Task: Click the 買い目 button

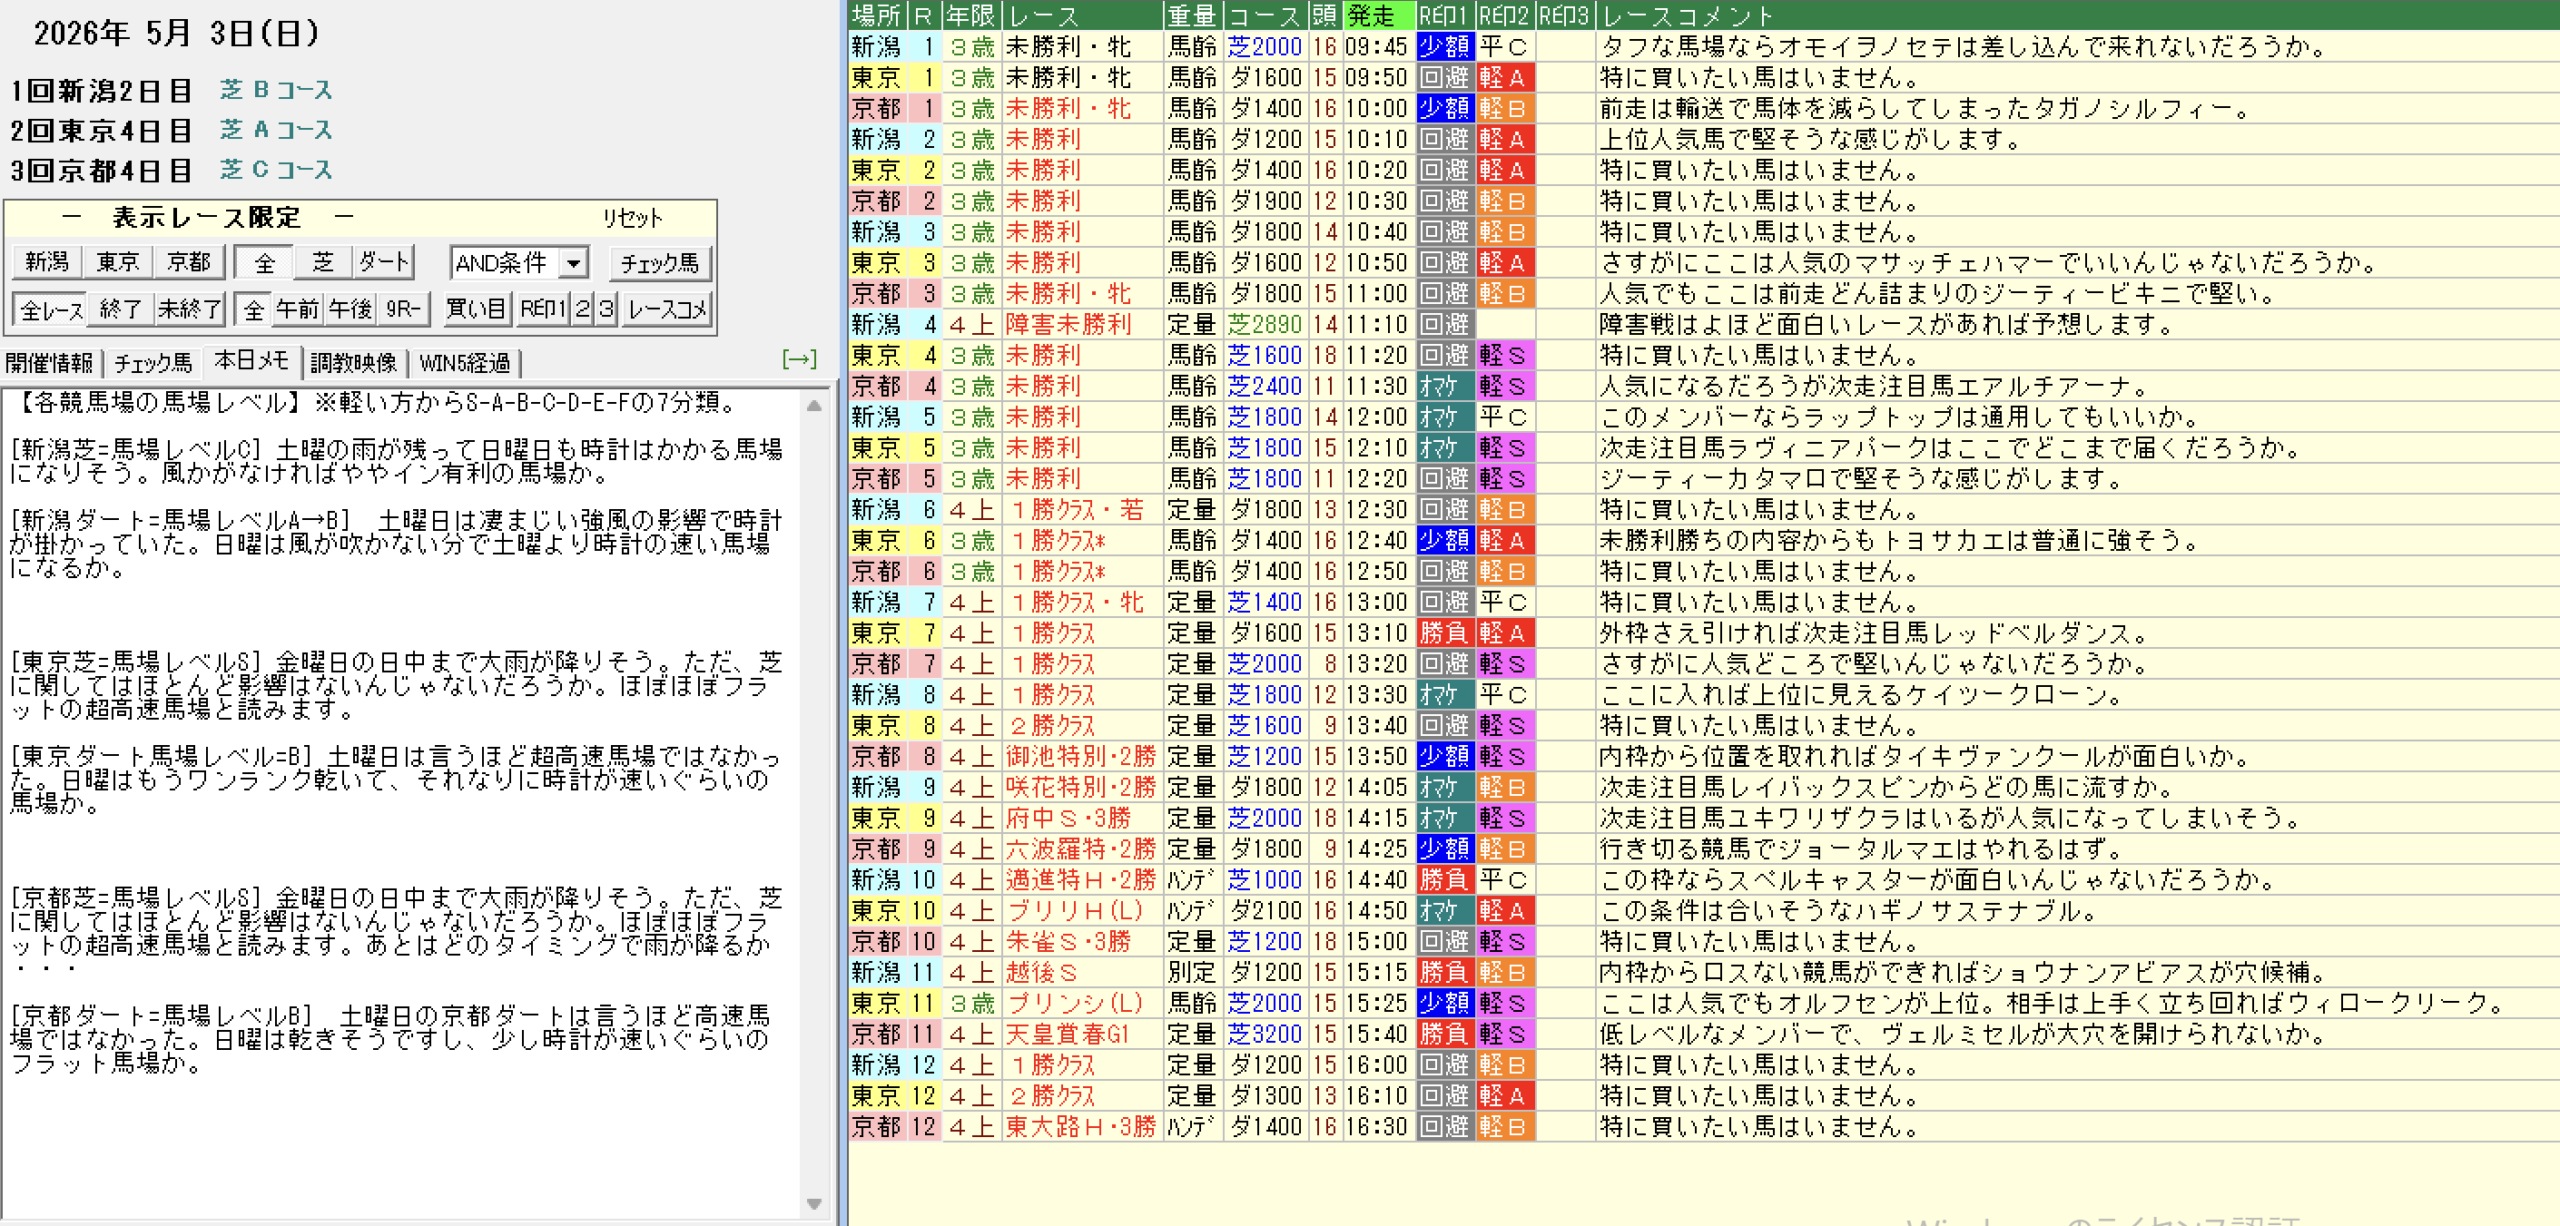Action: (x=476, y=309)
